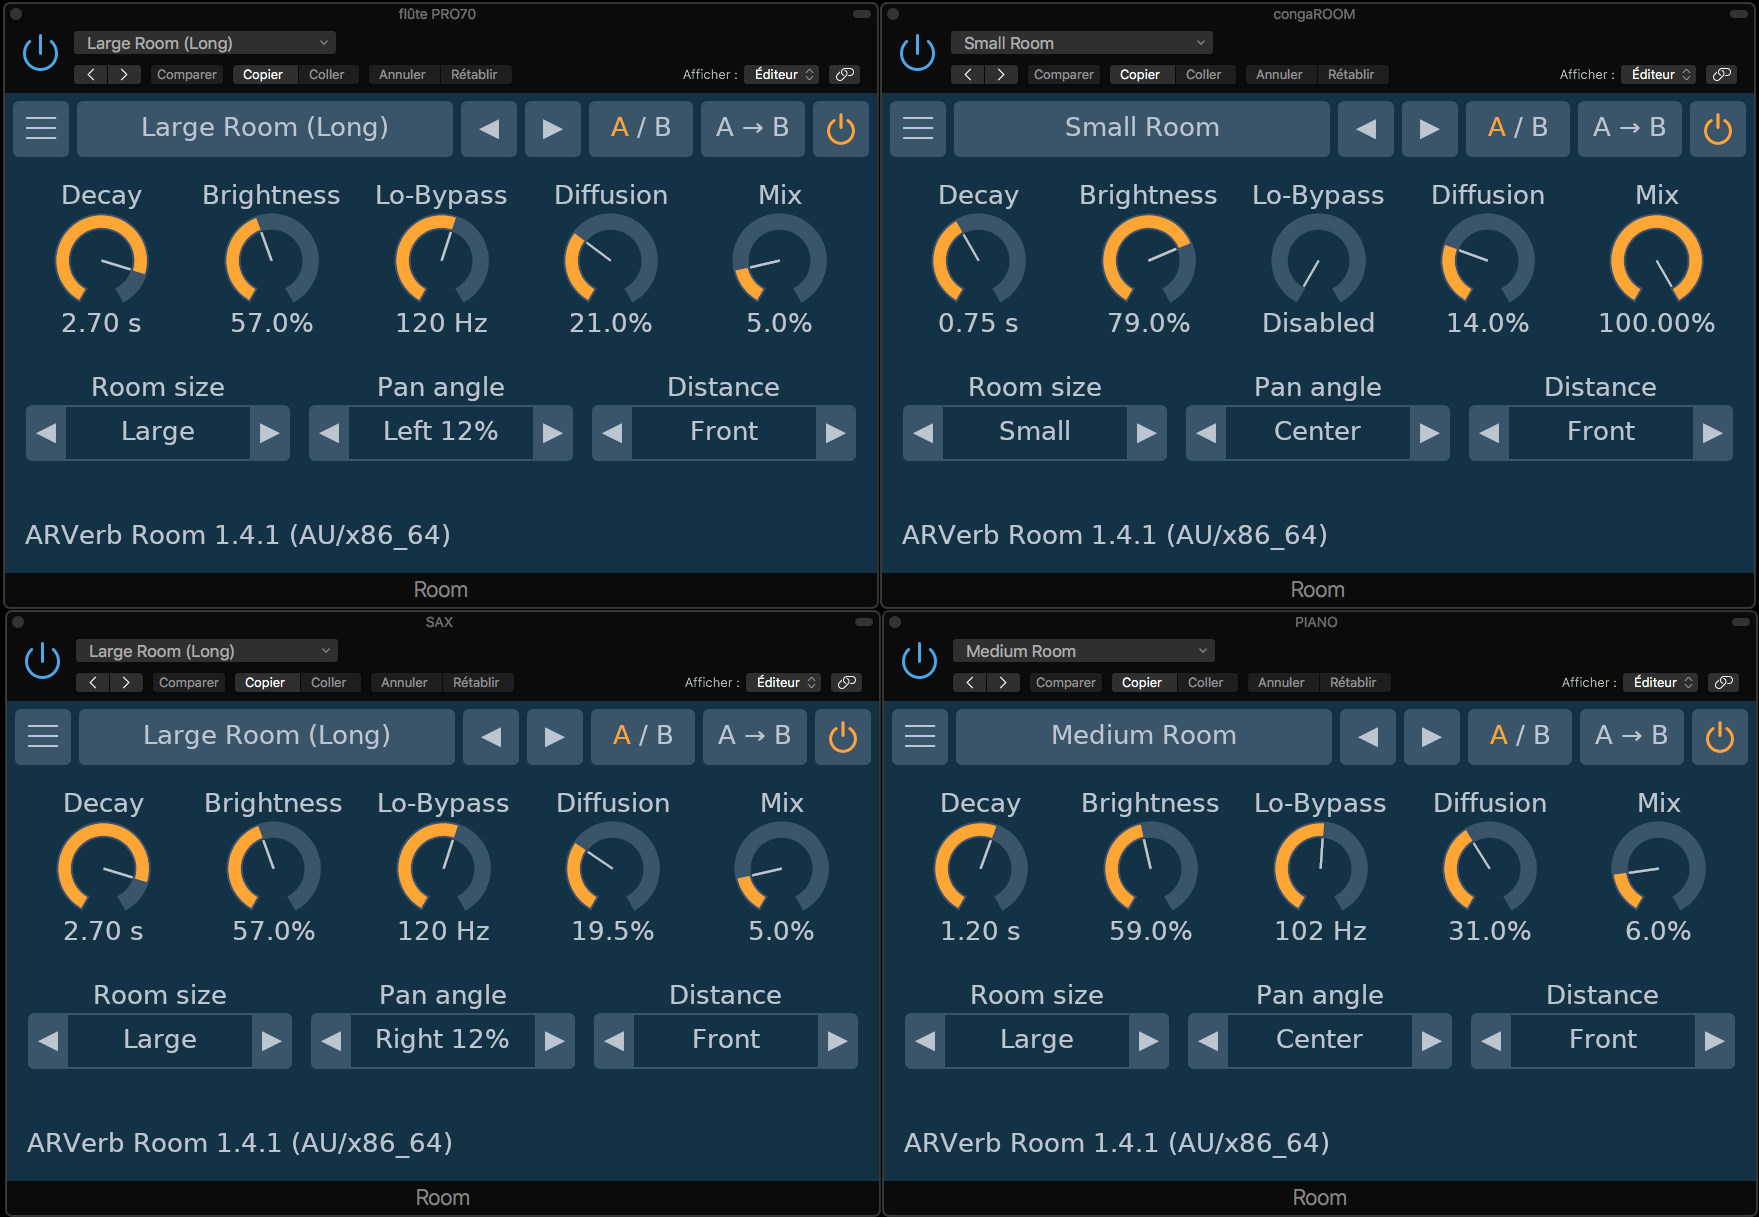This screenshot has height=1217, width=1759.
Task: Increase Room size in PIANO window
Action: pyautogui.click(x=1148, y=1041)
